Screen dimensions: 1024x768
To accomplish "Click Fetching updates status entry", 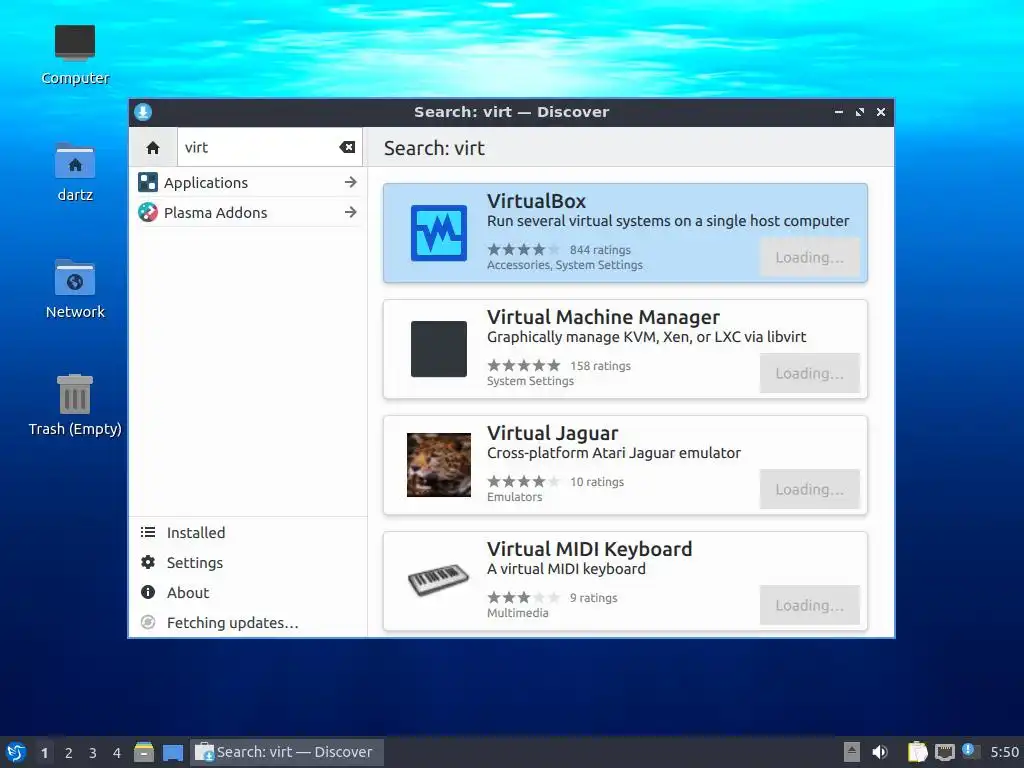I will point(248,623).
